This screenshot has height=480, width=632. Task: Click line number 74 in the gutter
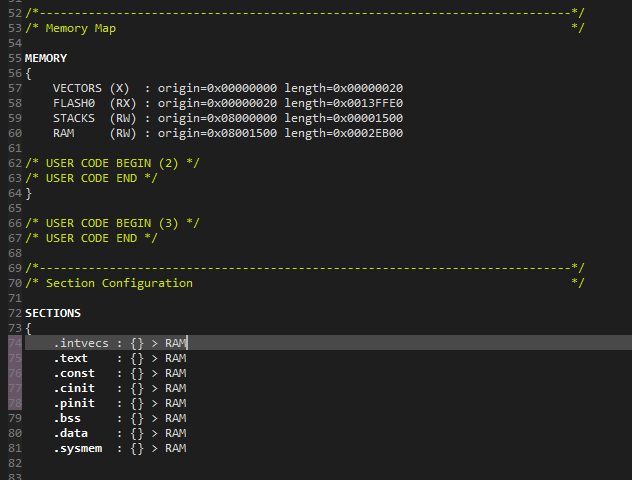pos(15,343)
